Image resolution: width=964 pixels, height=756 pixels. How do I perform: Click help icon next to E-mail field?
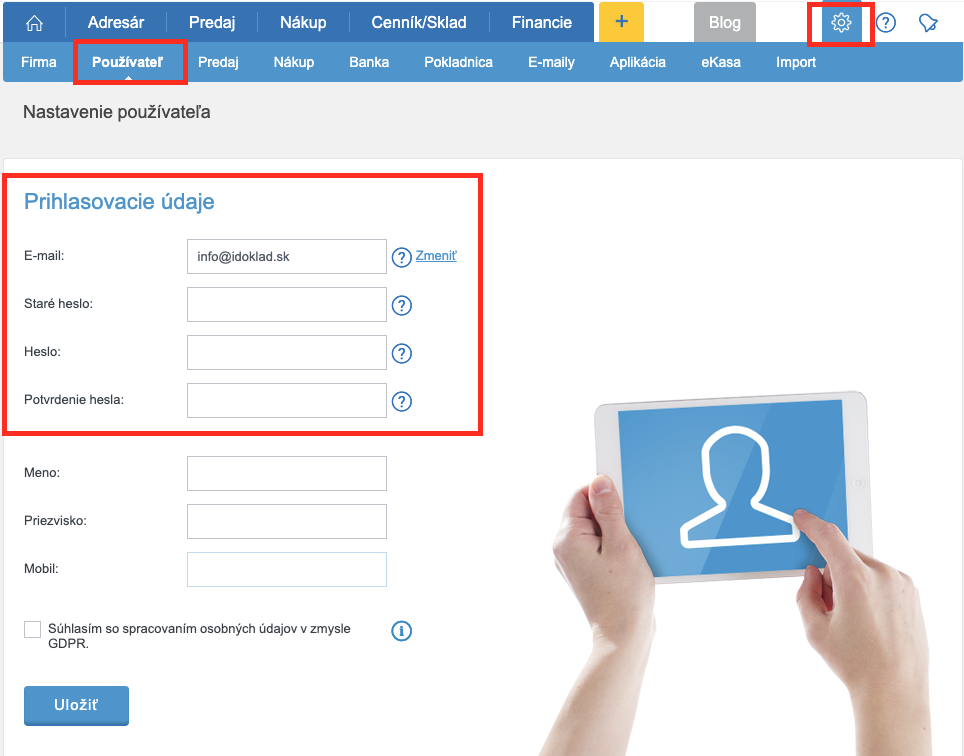(x=402, y=257)
